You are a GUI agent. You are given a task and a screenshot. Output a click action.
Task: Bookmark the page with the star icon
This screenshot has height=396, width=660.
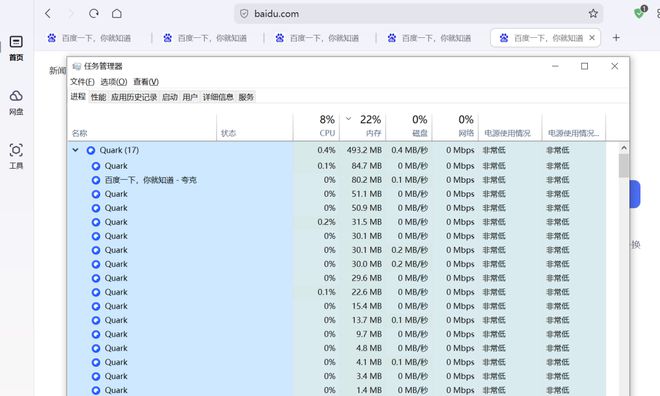(593, 13)
